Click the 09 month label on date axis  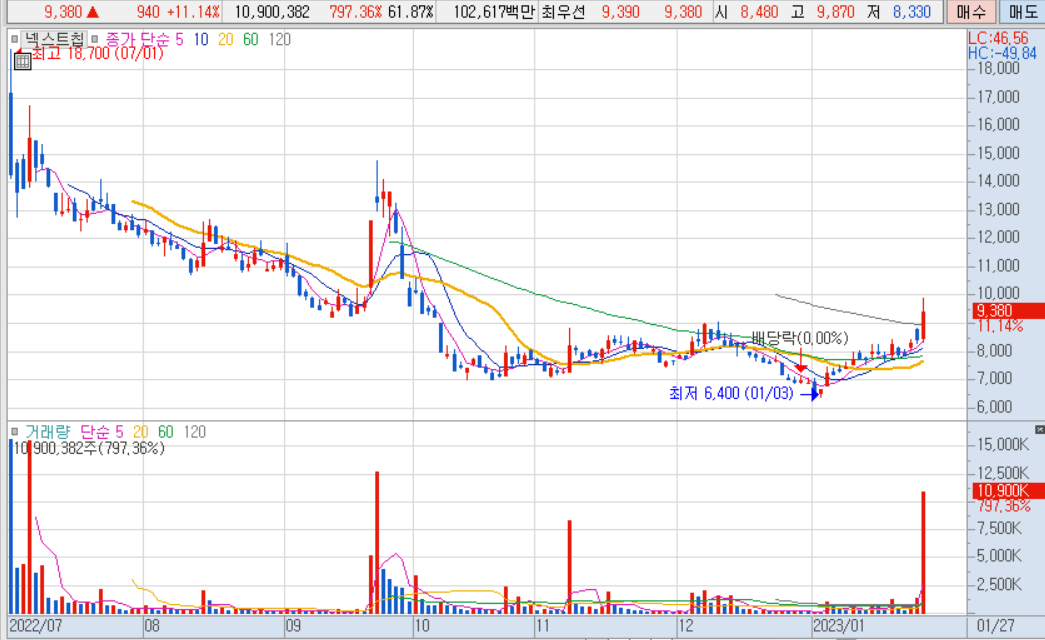pyautogui.click(x=293, y=626)
